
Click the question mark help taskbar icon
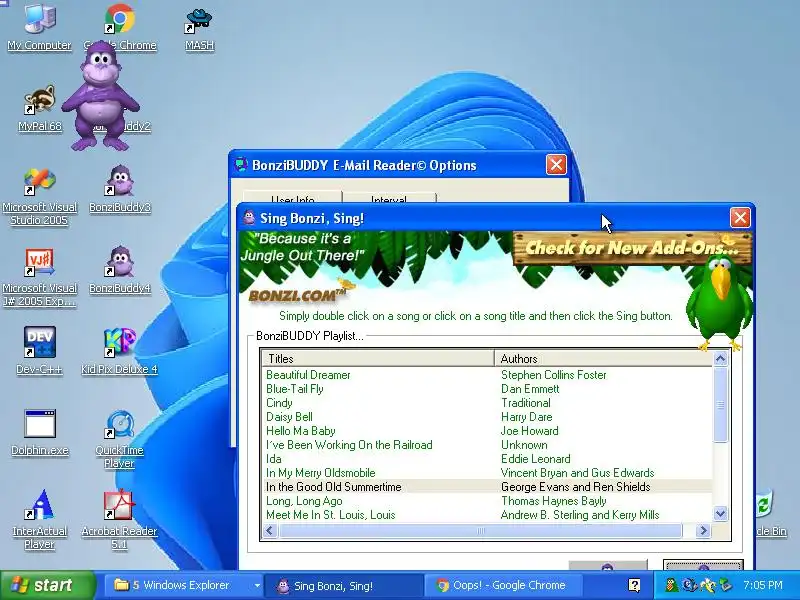(x=634, y=585)
